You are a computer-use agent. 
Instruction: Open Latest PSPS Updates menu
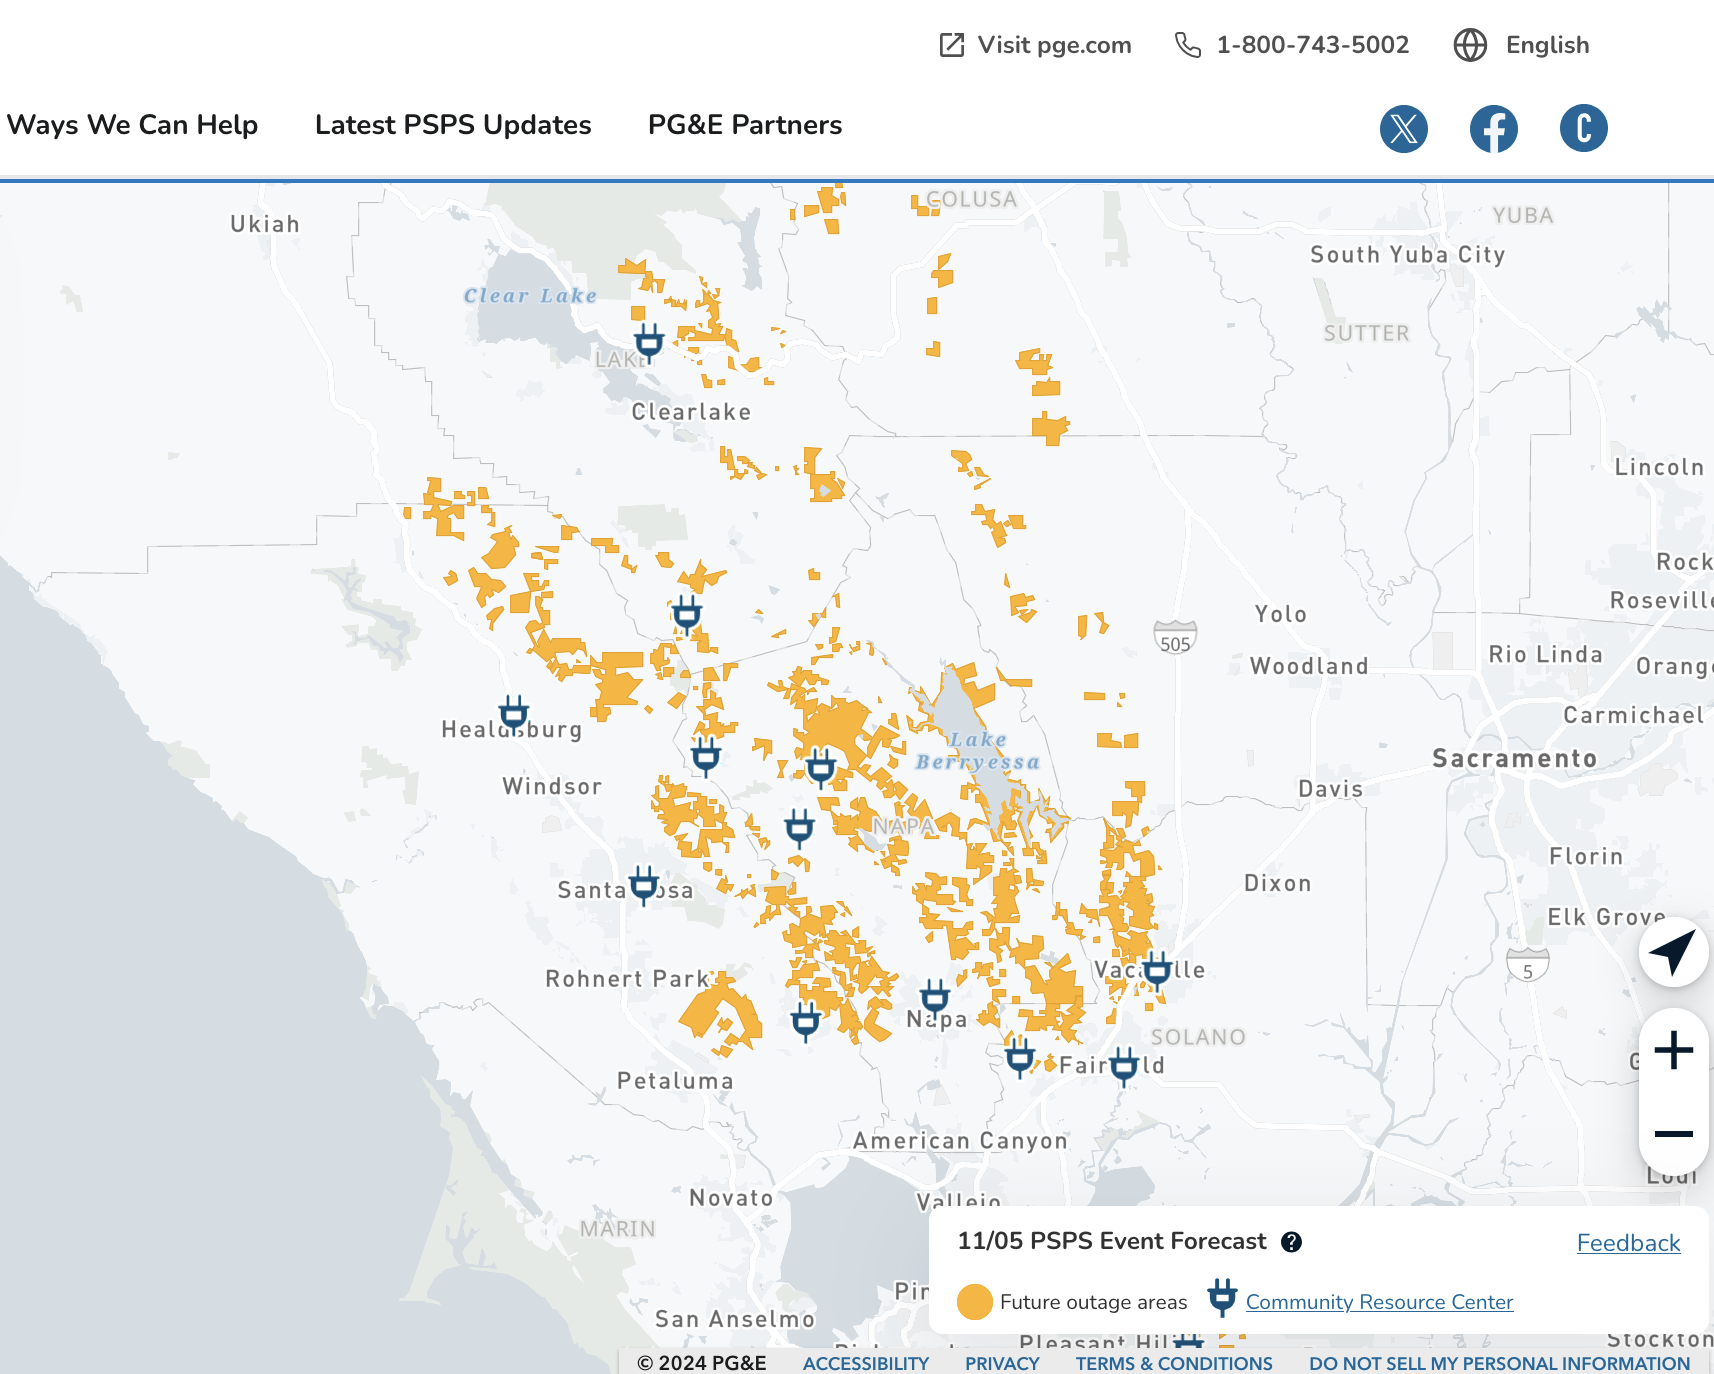point(453,125)
